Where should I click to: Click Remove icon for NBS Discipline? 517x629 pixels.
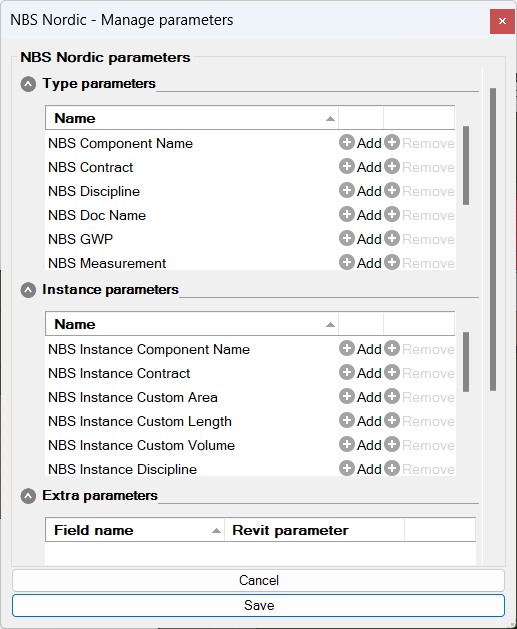point(392,191)
